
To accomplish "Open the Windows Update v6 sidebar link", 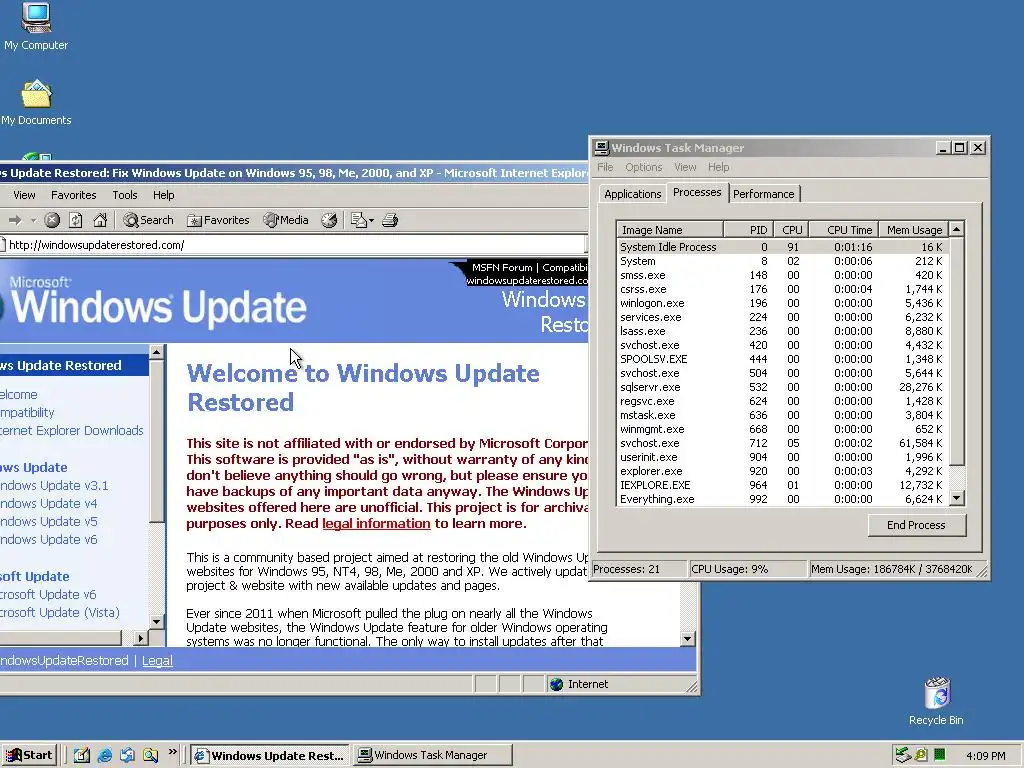I will point(48,539).
